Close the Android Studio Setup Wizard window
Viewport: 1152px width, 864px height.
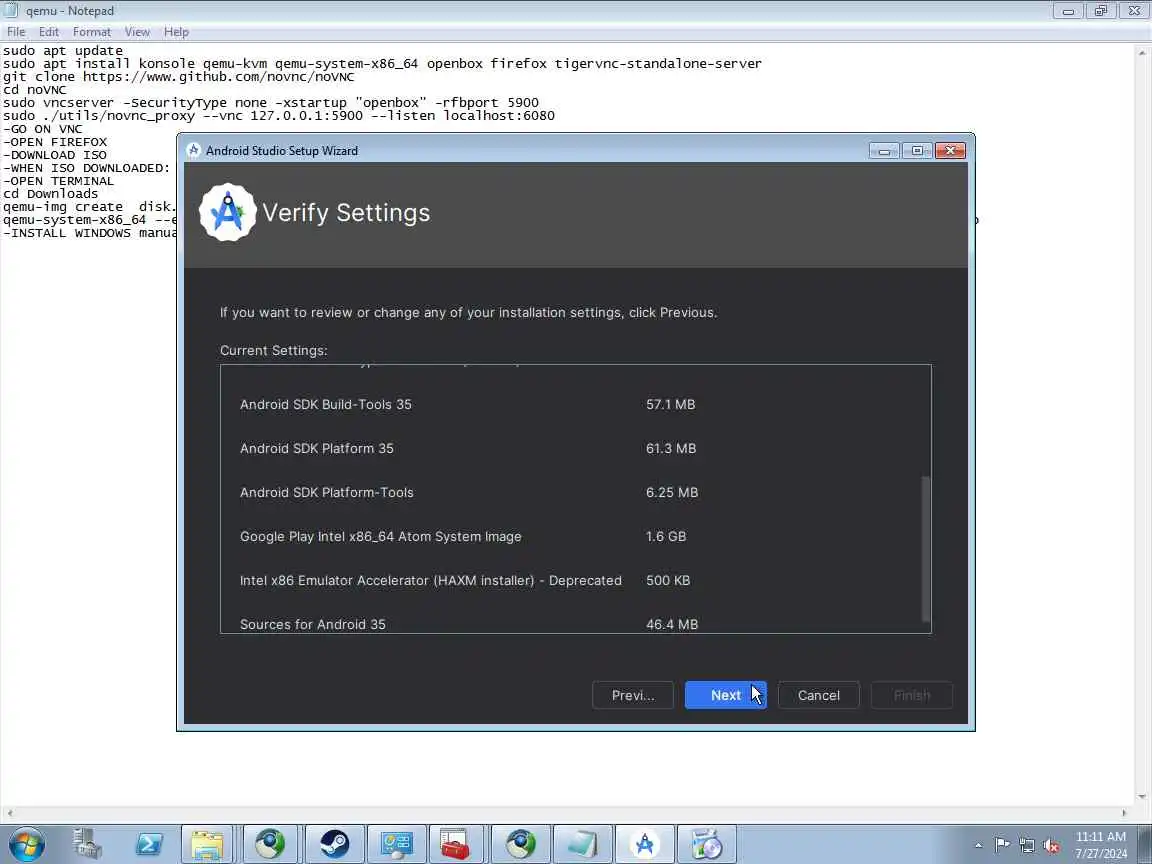click(950, 151)
